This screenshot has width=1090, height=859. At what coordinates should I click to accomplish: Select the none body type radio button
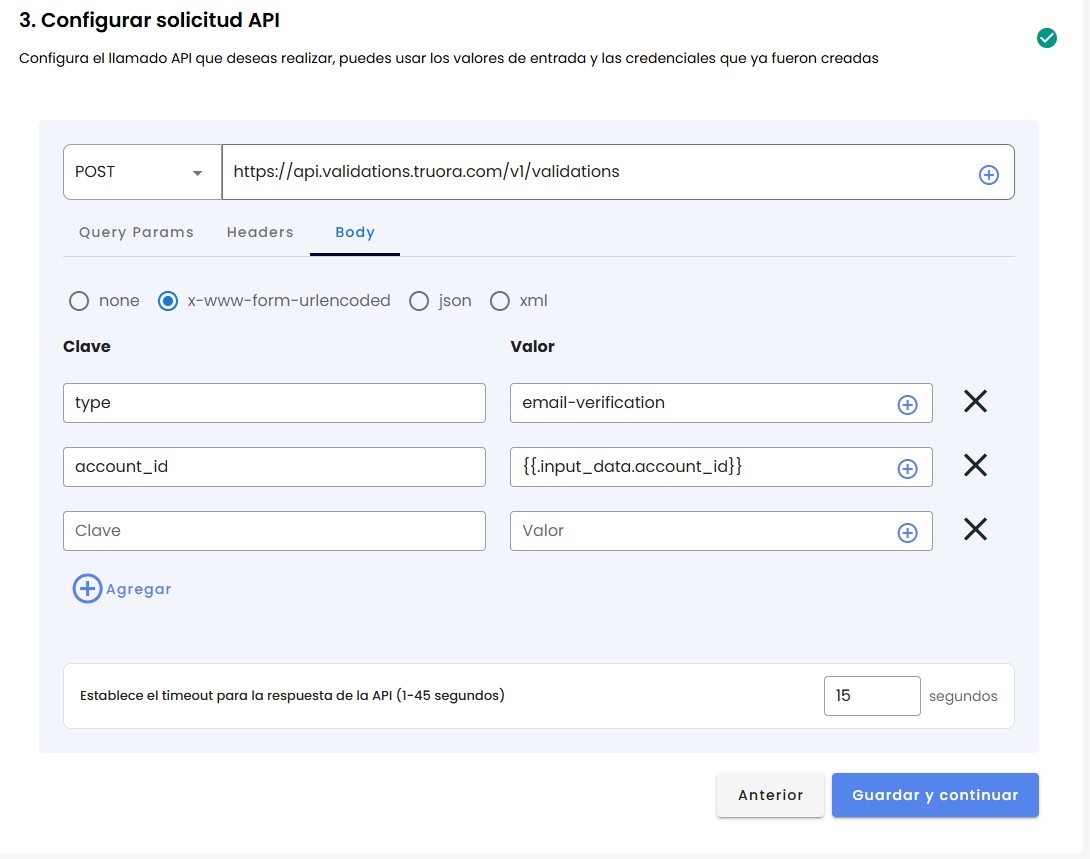(x=79, y=301)
